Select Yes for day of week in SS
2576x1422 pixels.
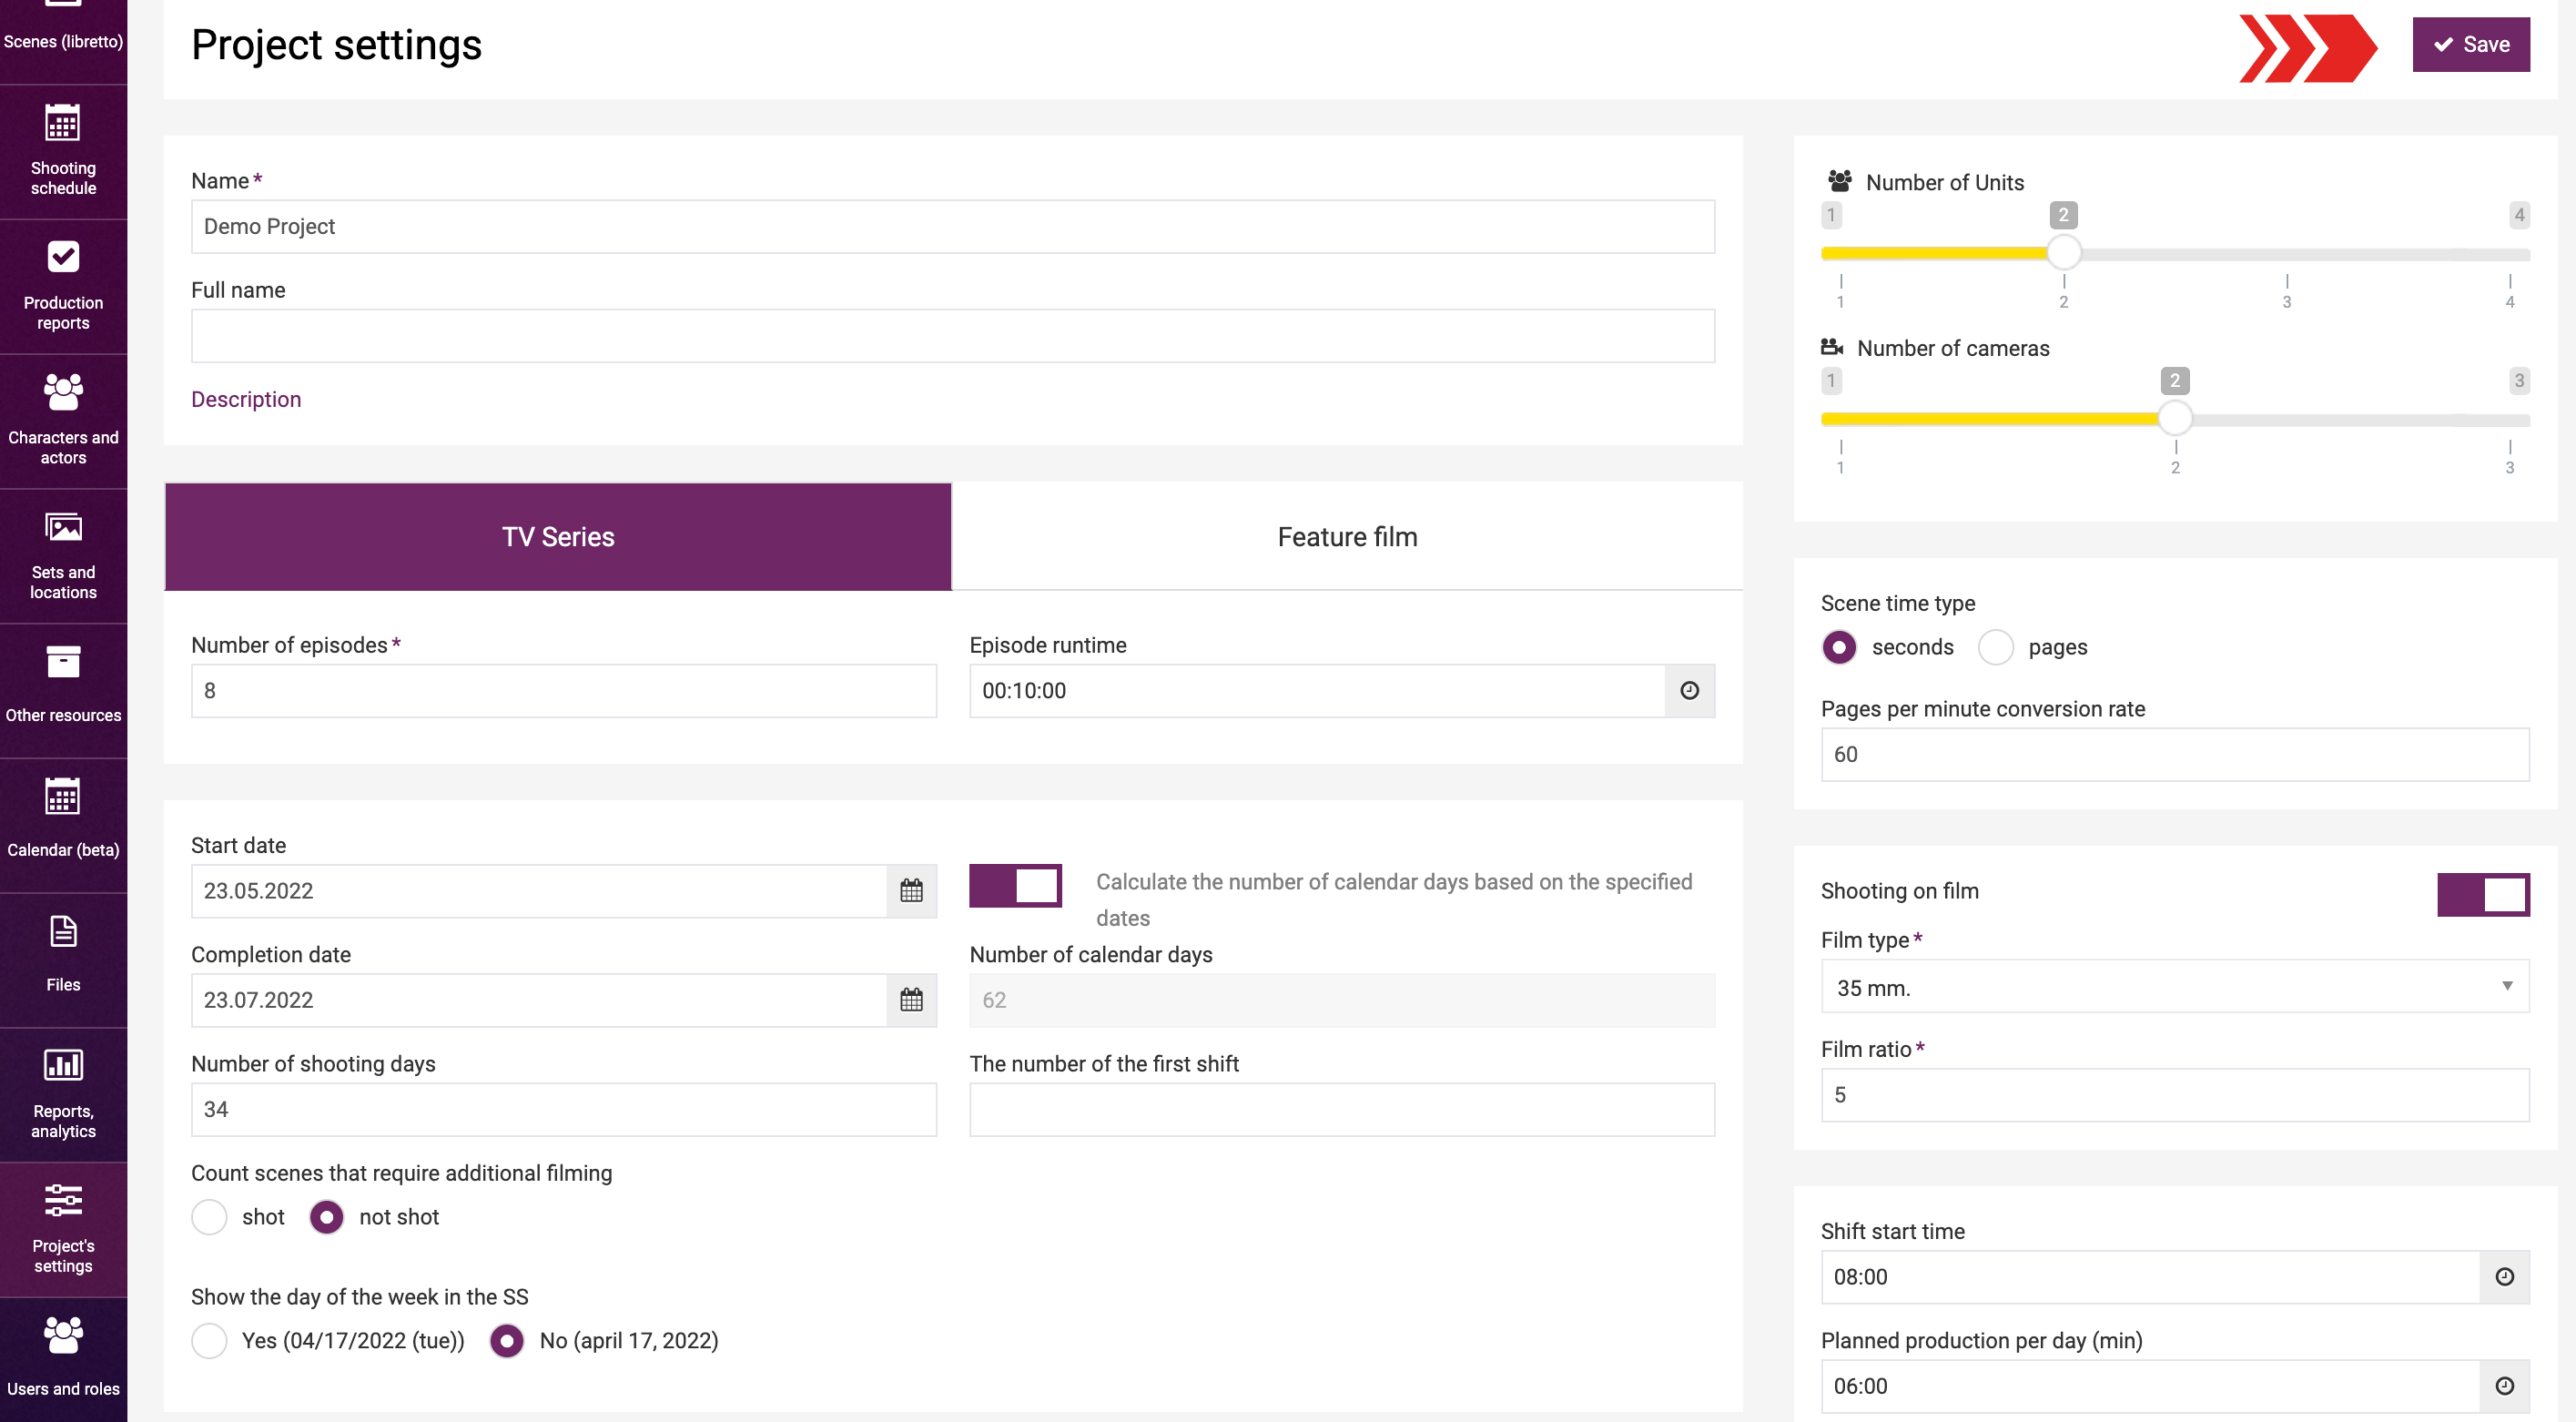coord(209,1341)
